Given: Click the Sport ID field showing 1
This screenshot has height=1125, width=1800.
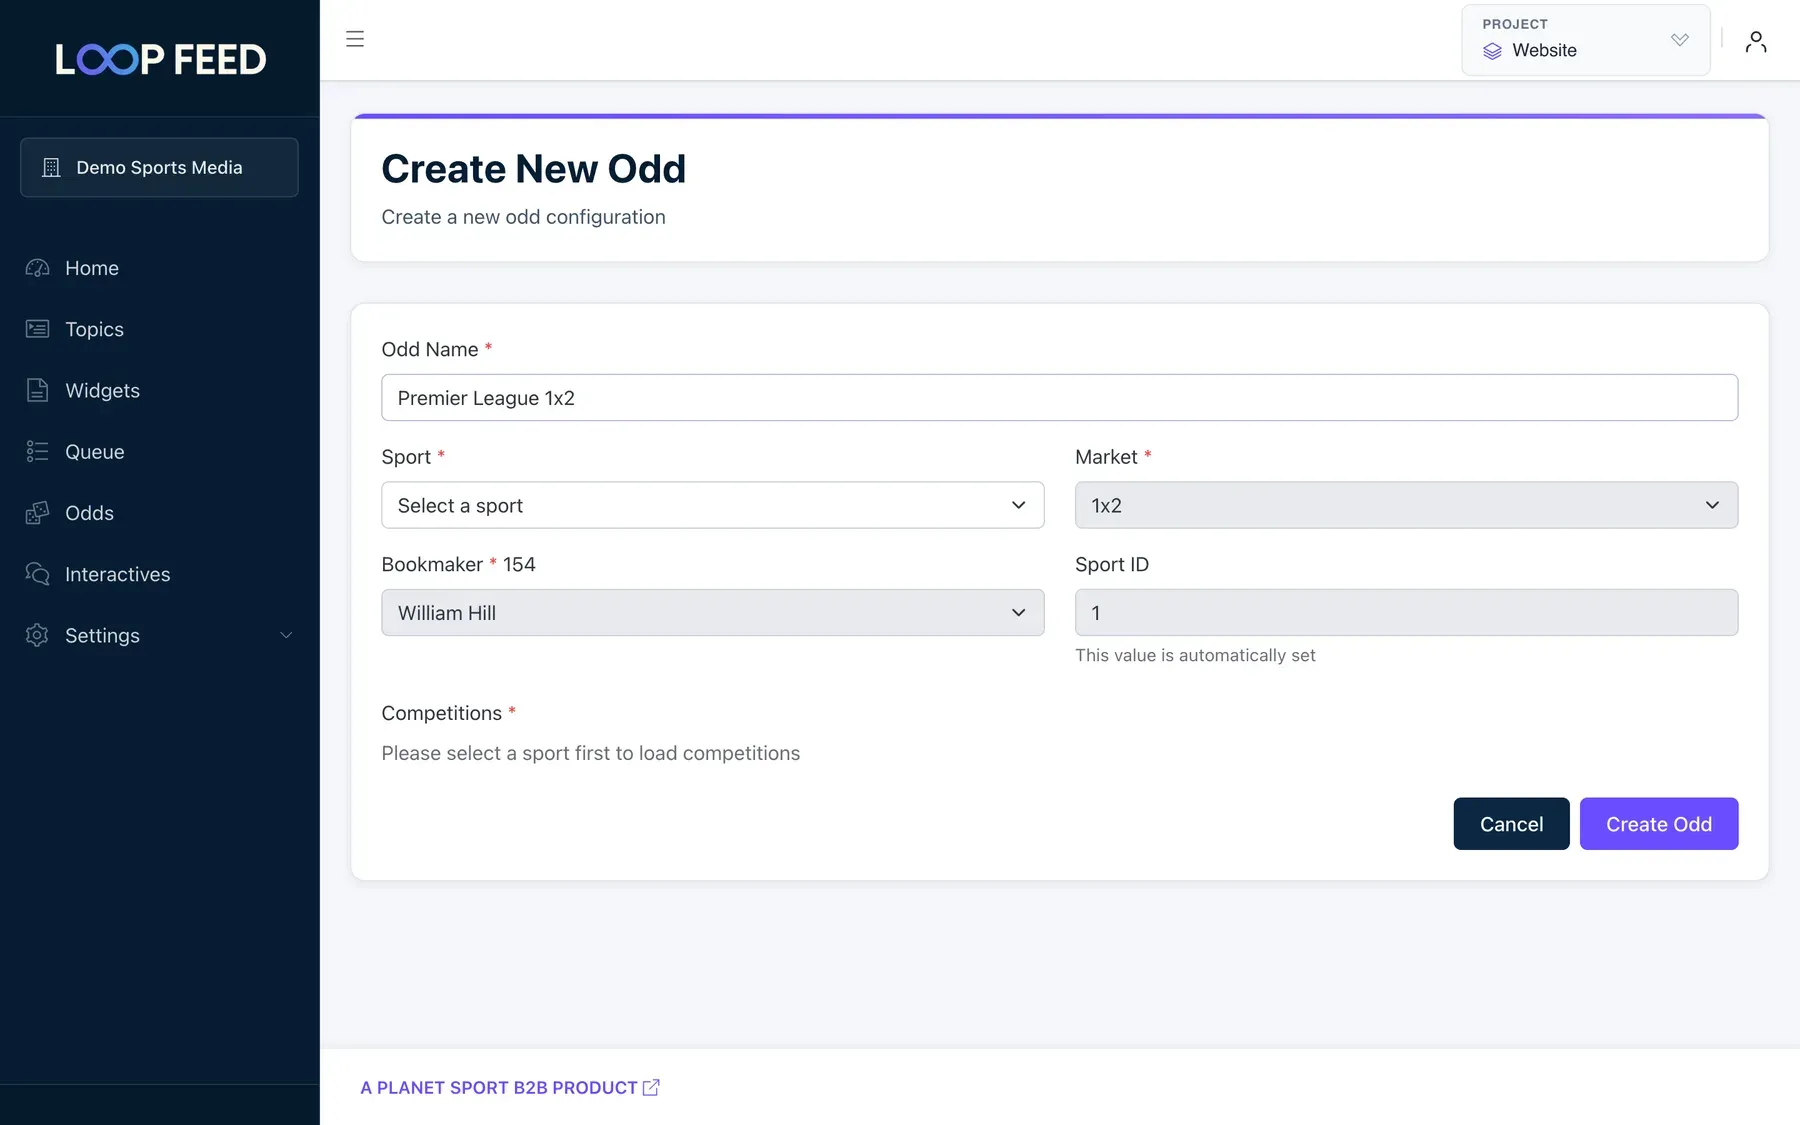Looking at the screenshot, I should point(1406,612).
